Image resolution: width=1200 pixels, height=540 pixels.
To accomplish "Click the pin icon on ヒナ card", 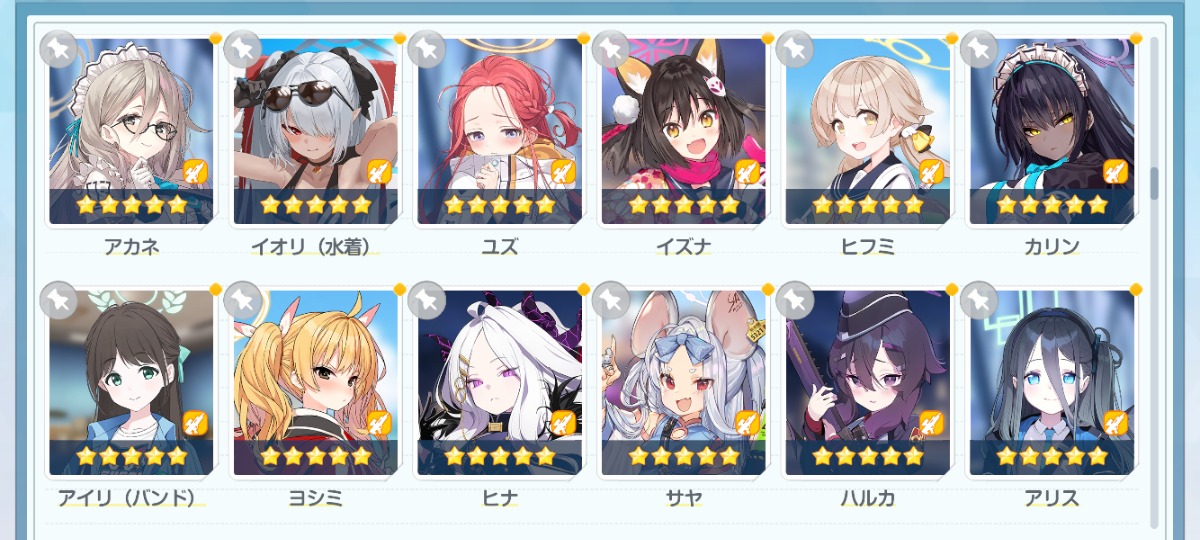I will (x=426, y=300).
